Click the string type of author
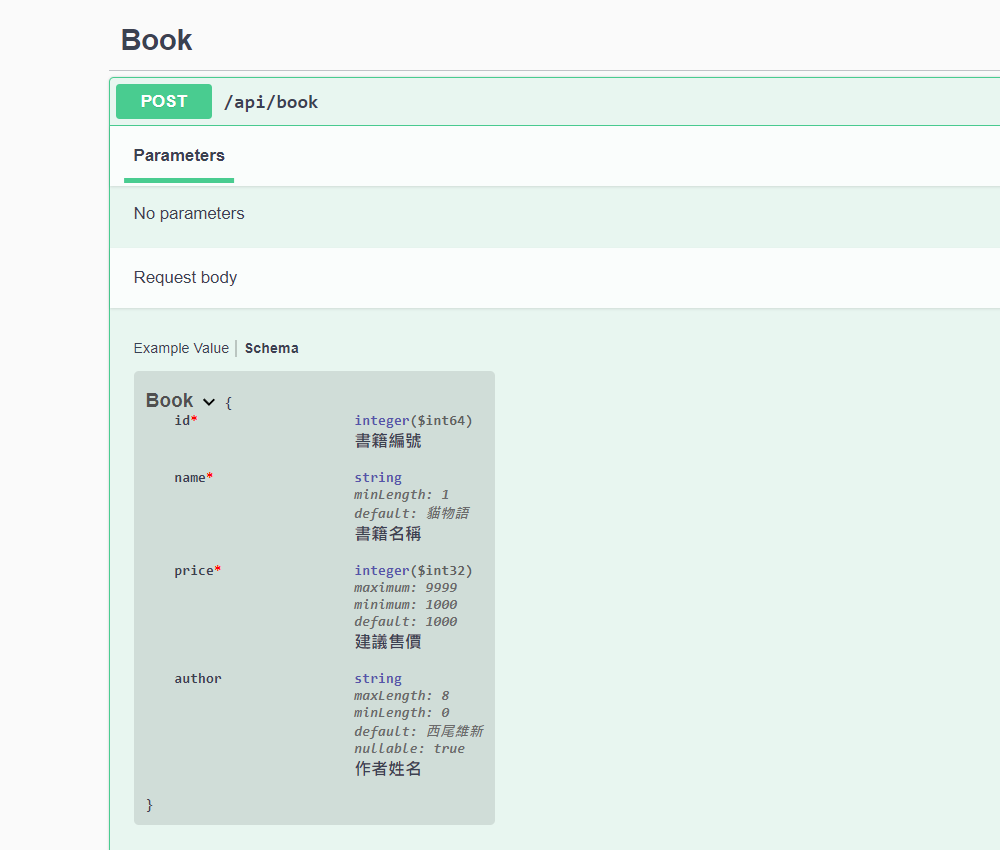This screenshot has width=1000, height=850. click(378, 679)
